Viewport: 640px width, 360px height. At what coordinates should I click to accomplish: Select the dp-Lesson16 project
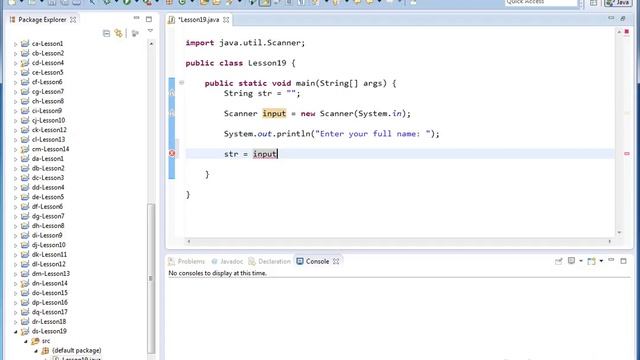pos(50,302)
